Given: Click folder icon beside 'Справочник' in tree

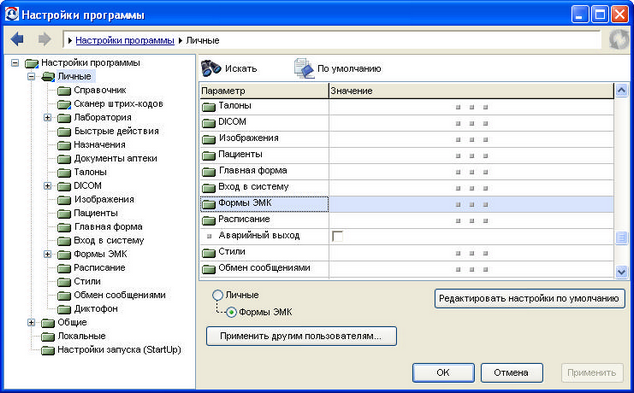Looking at the screenshot, I should click(64, 91).
